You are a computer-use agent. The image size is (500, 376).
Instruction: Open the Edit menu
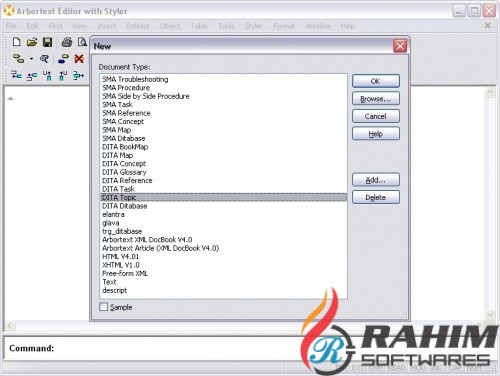32,26
